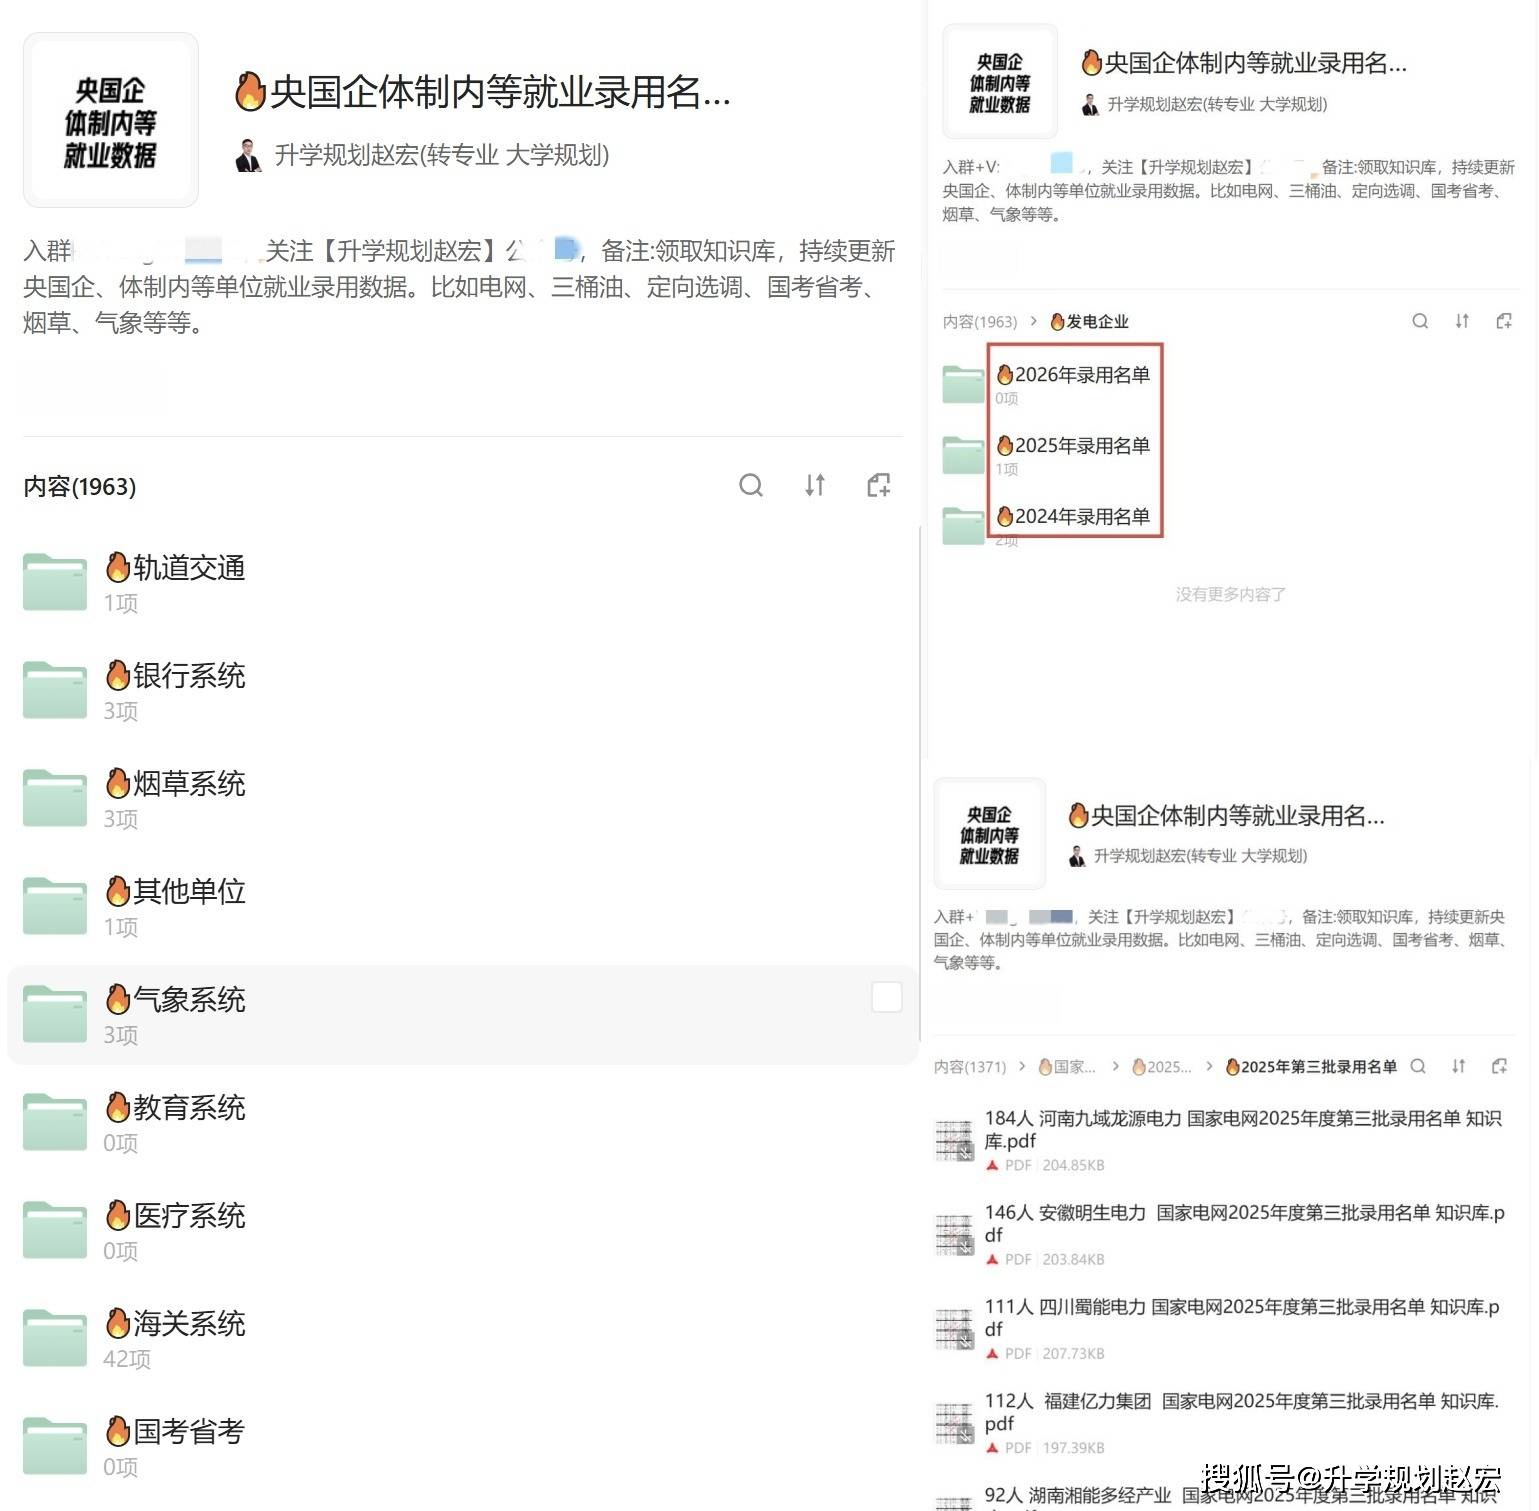The image size is (1539, 1511).
Task: Click the '2024年录用名单' folder name
Action: click(1073, 517)
